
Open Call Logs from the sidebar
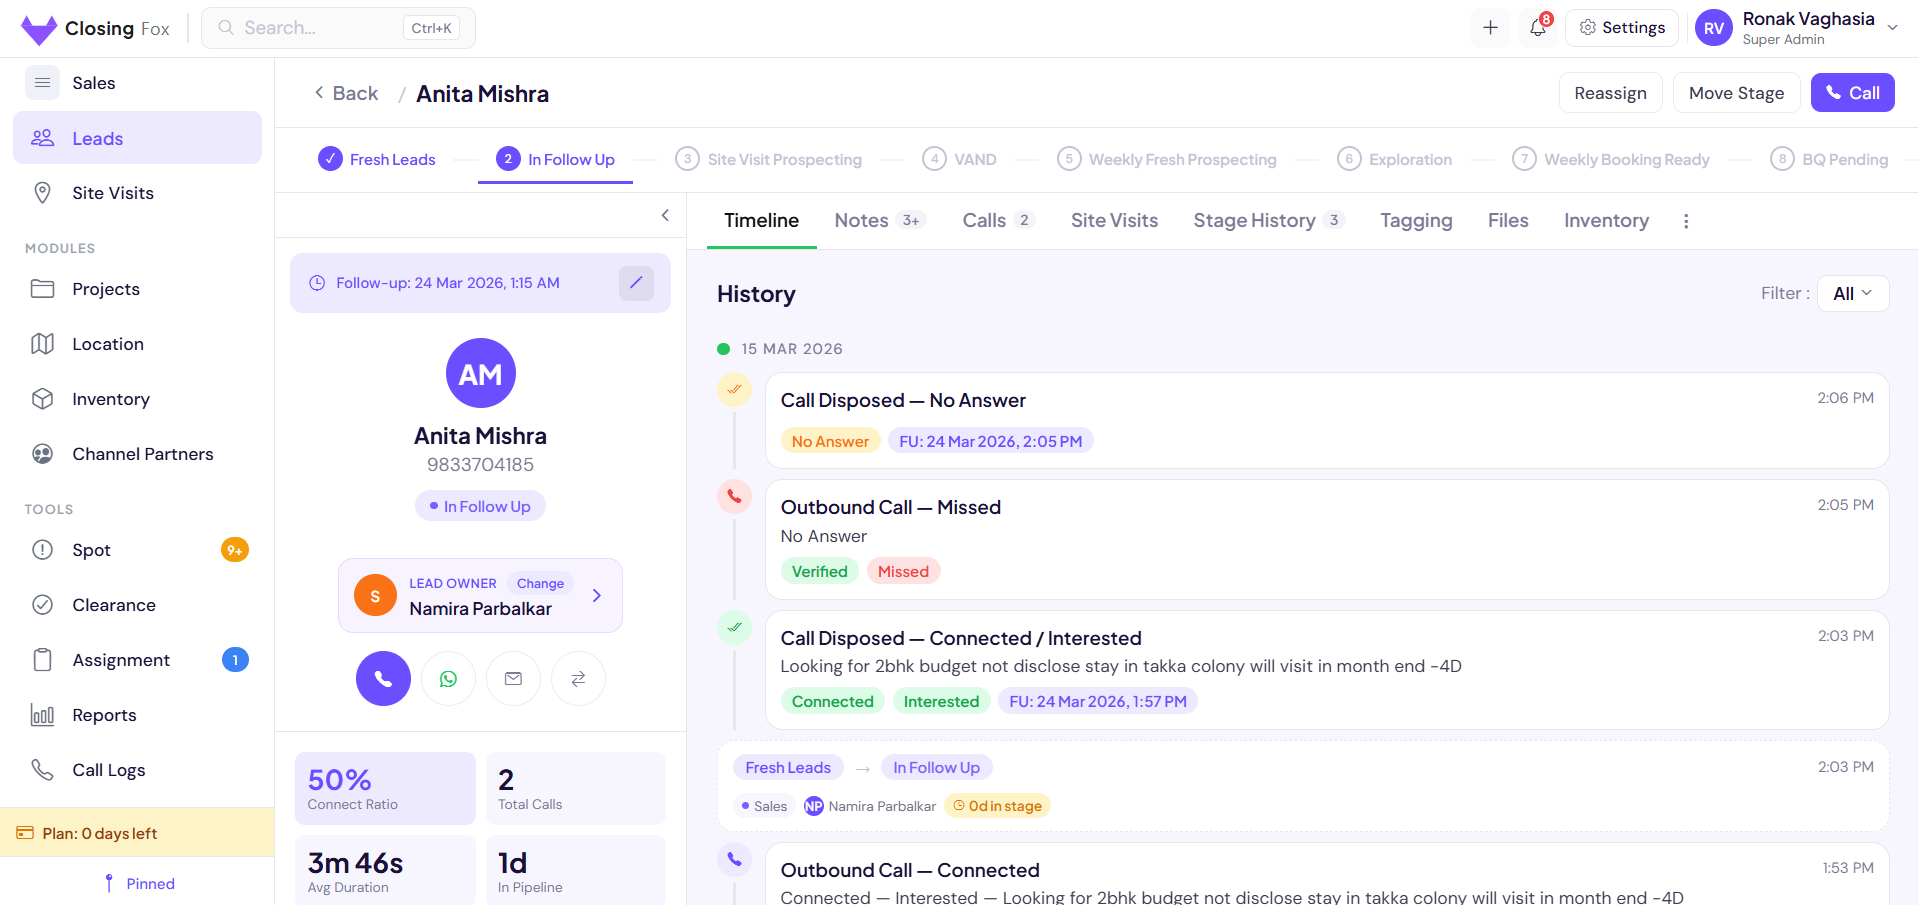[108, 770]
